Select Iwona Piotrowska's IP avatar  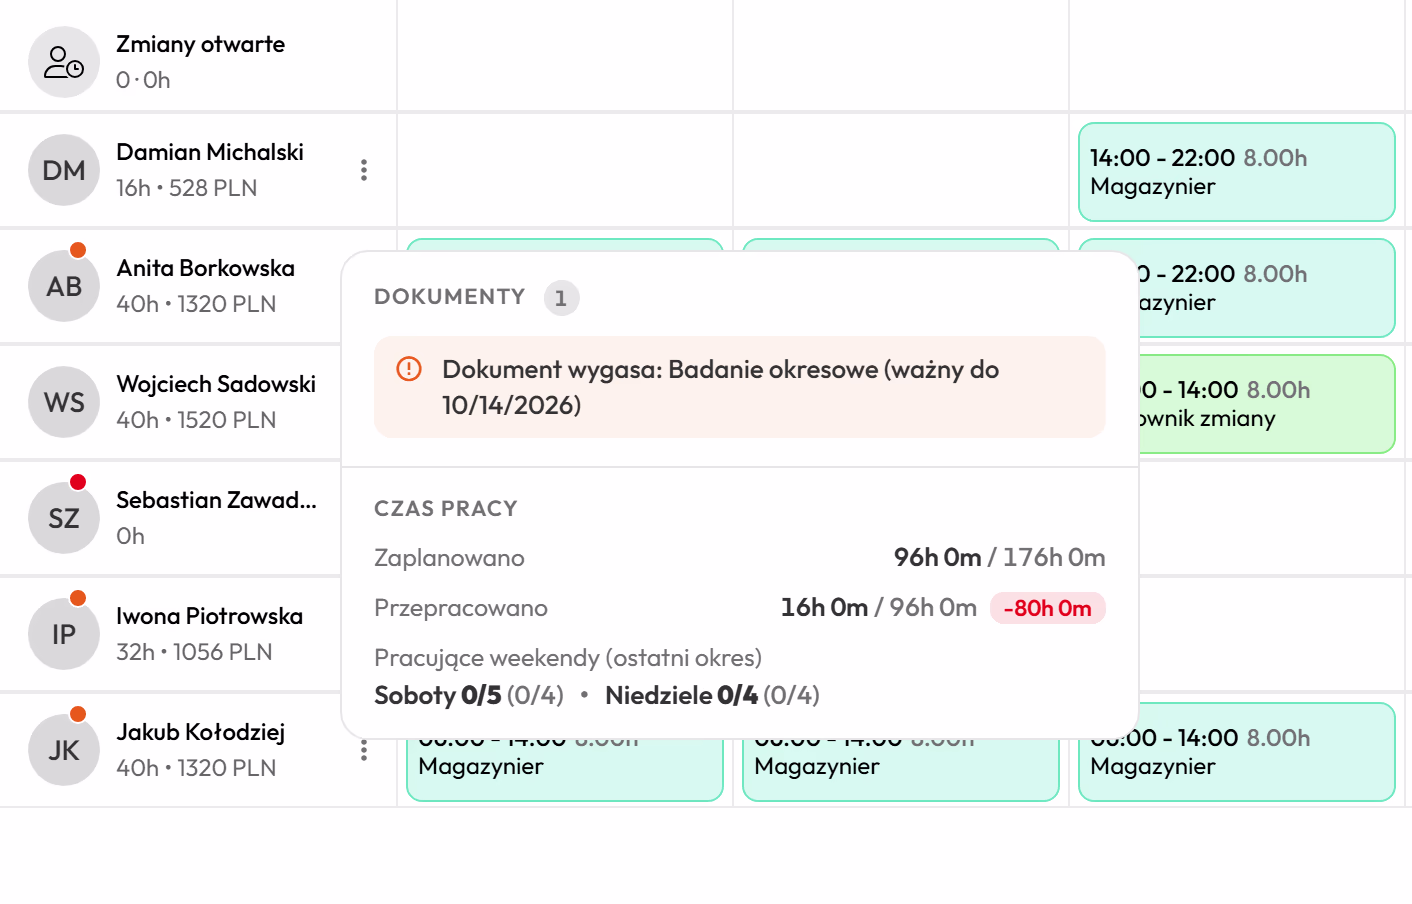[x=64, y=634]
